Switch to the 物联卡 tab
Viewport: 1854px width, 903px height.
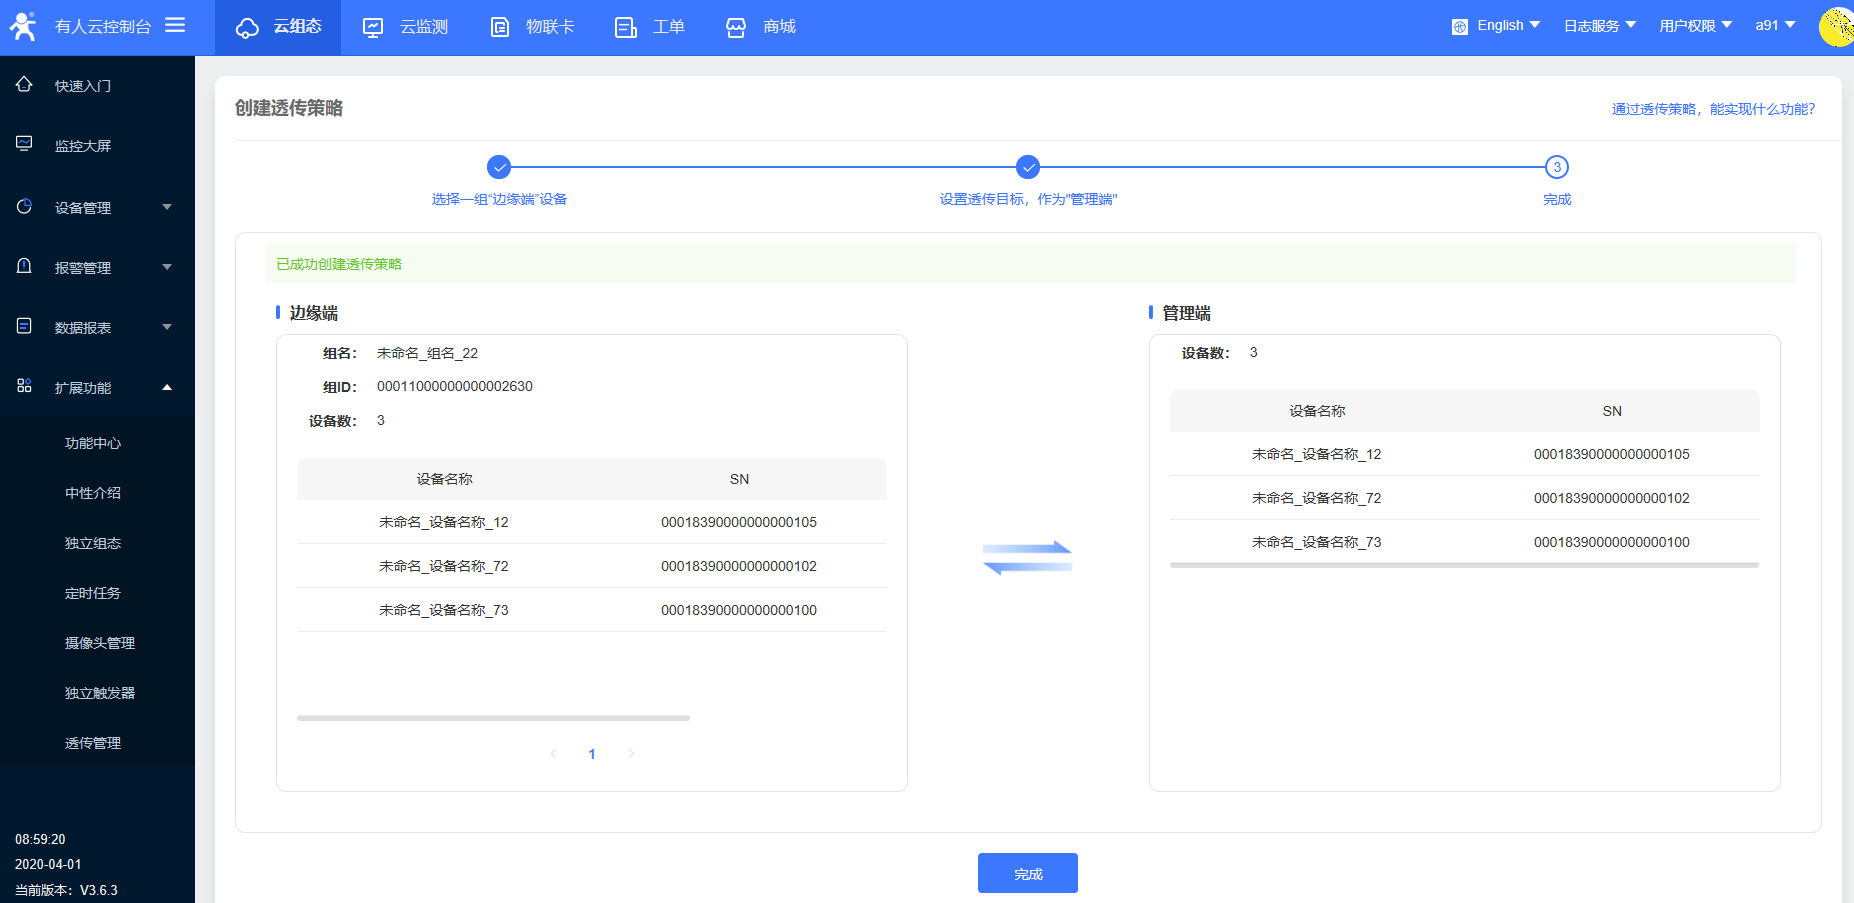tap(531, 27)
